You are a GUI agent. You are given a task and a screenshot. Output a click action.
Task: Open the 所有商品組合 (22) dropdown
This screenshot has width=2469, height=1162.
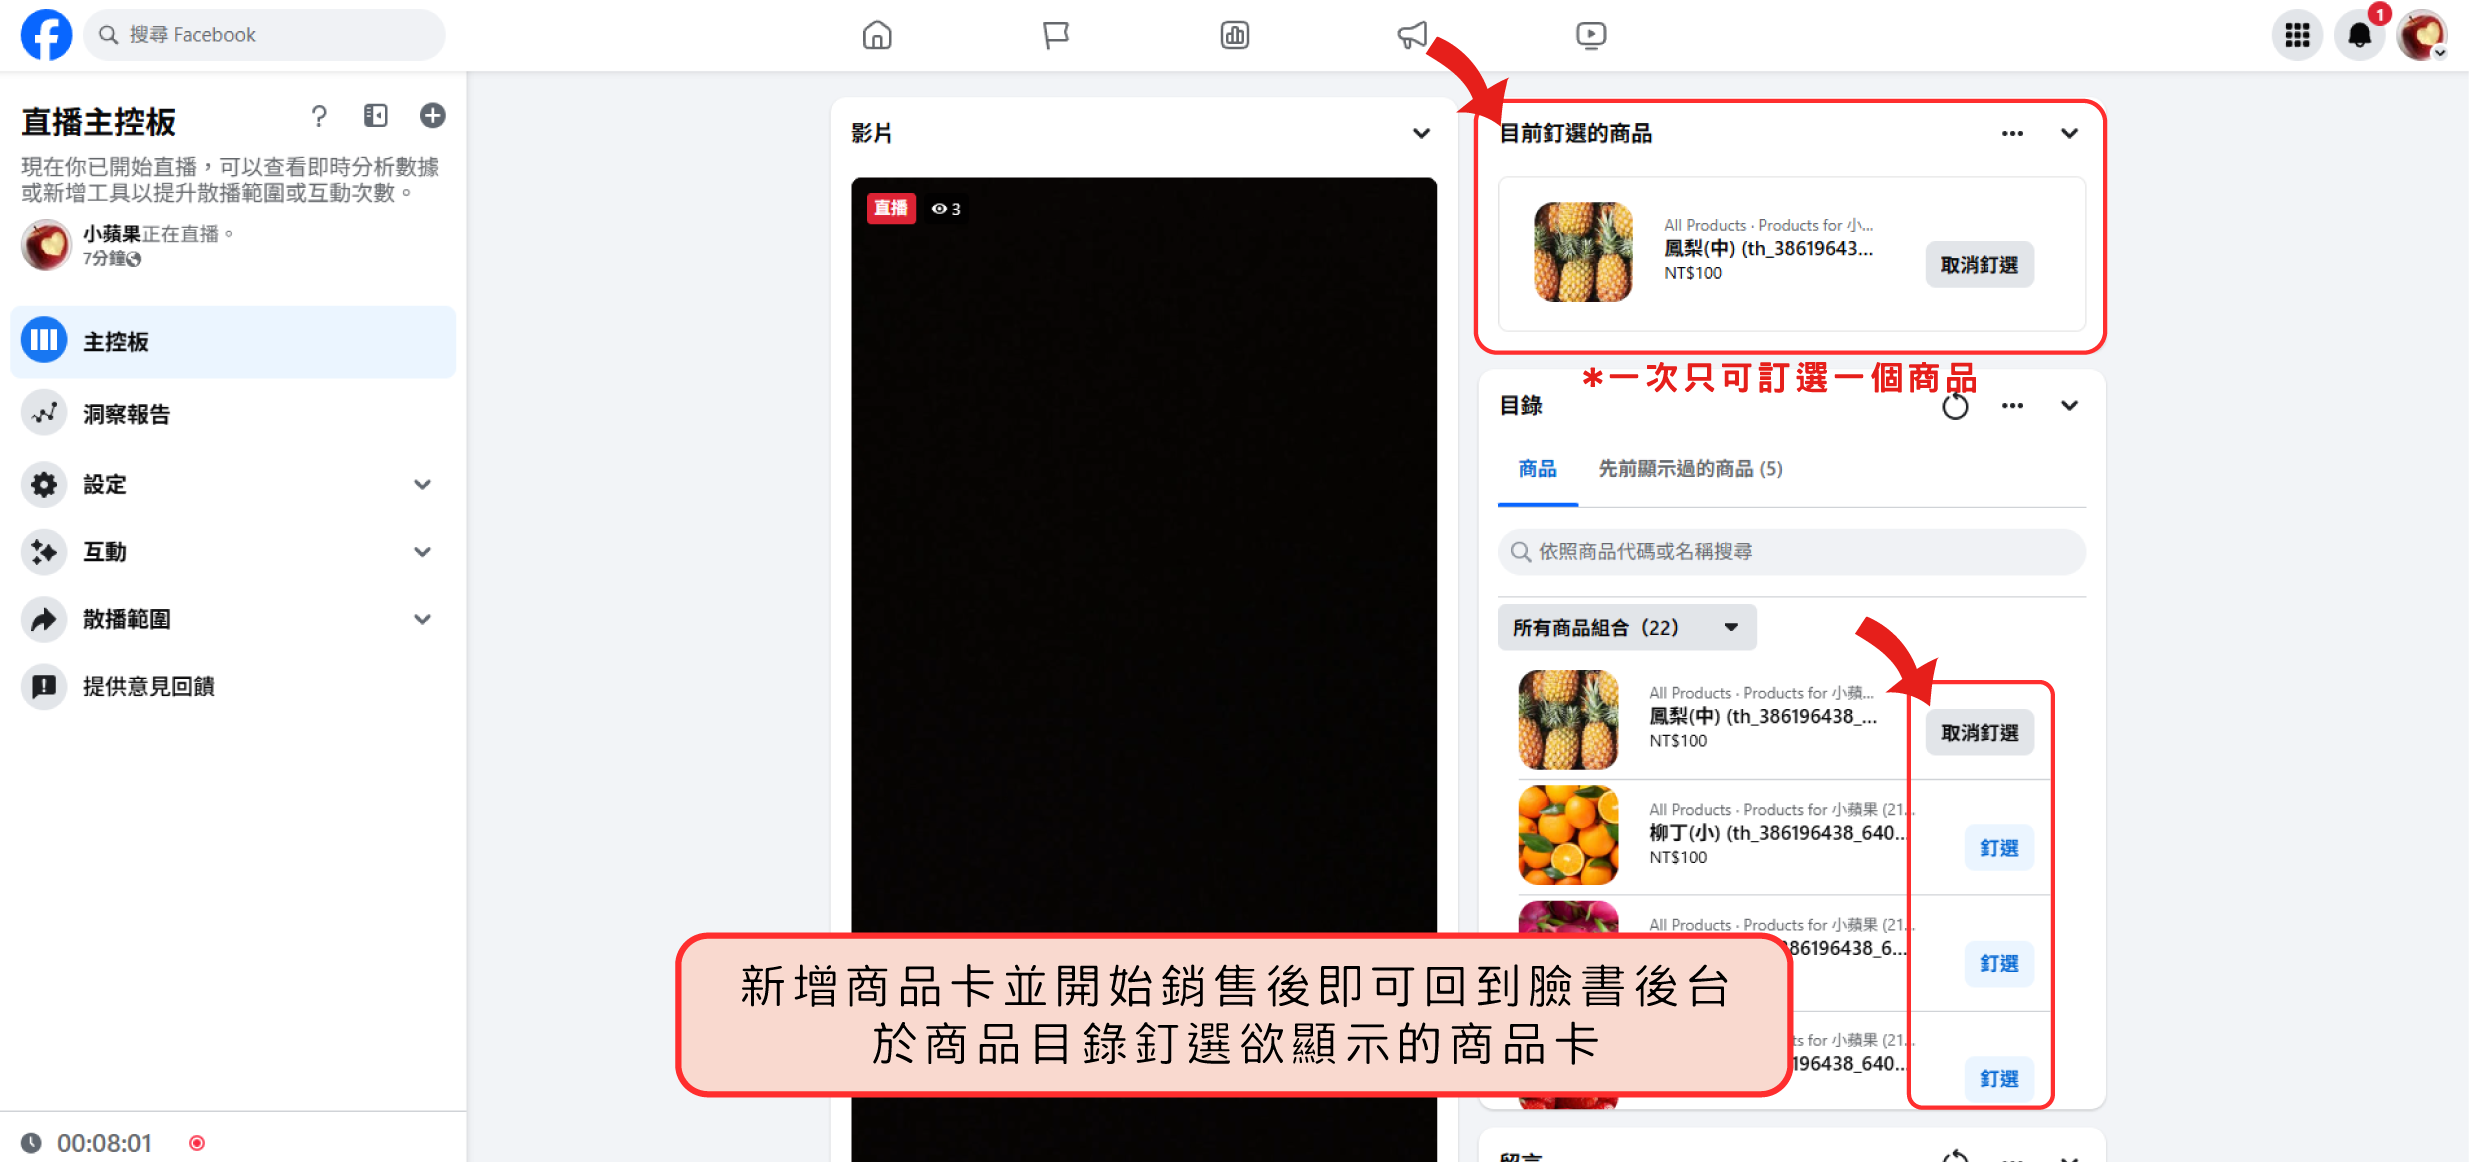click(1626, 628)
